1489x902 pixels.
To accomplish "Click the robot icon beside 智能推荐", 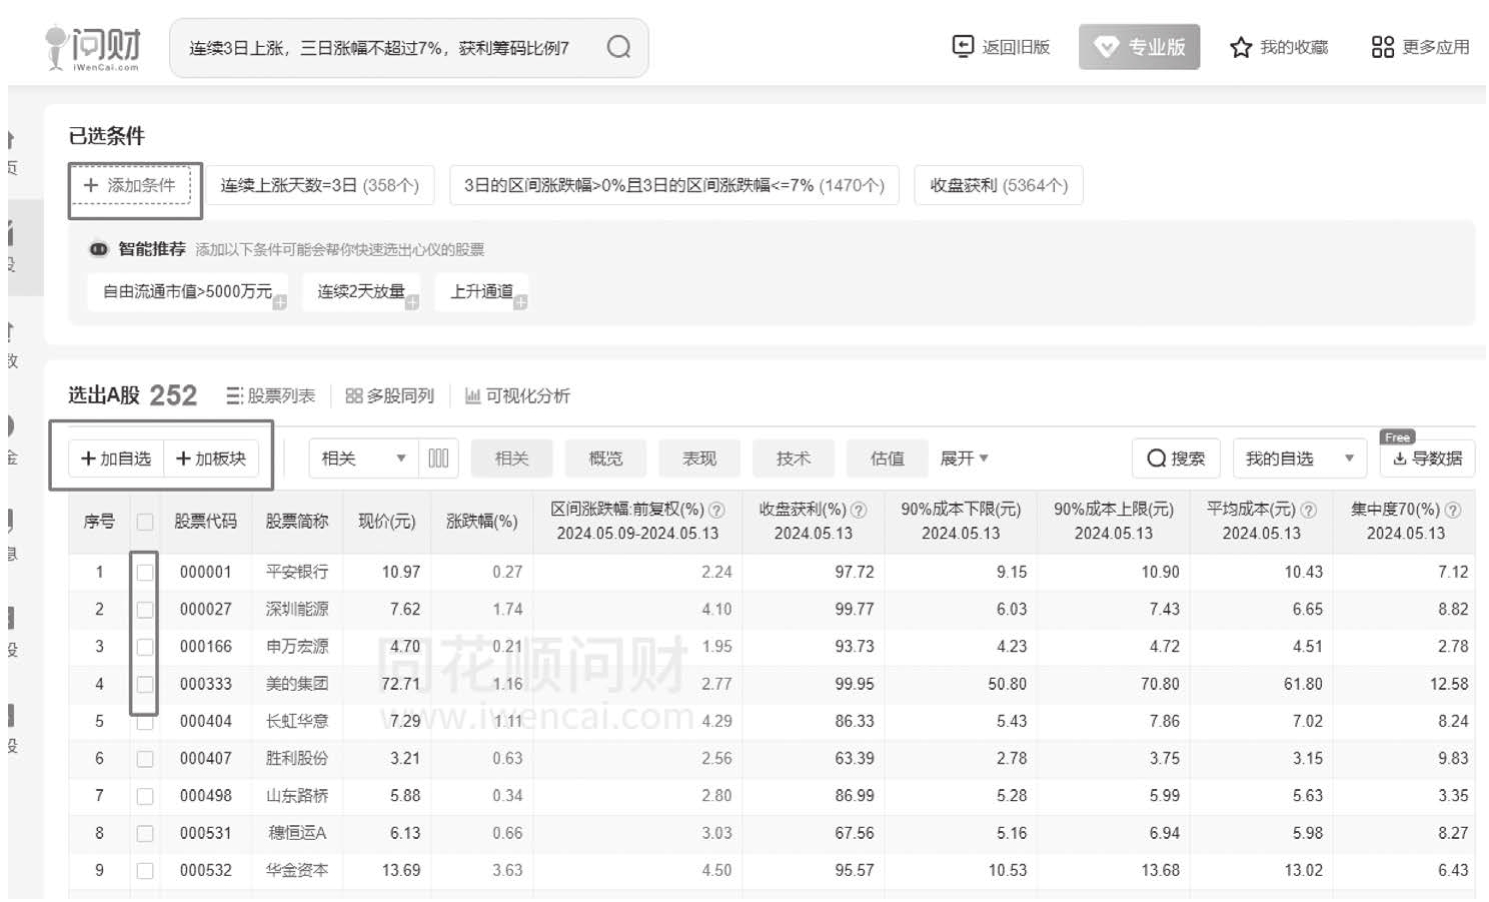I will pyautogui.click(x=99, y=249).
